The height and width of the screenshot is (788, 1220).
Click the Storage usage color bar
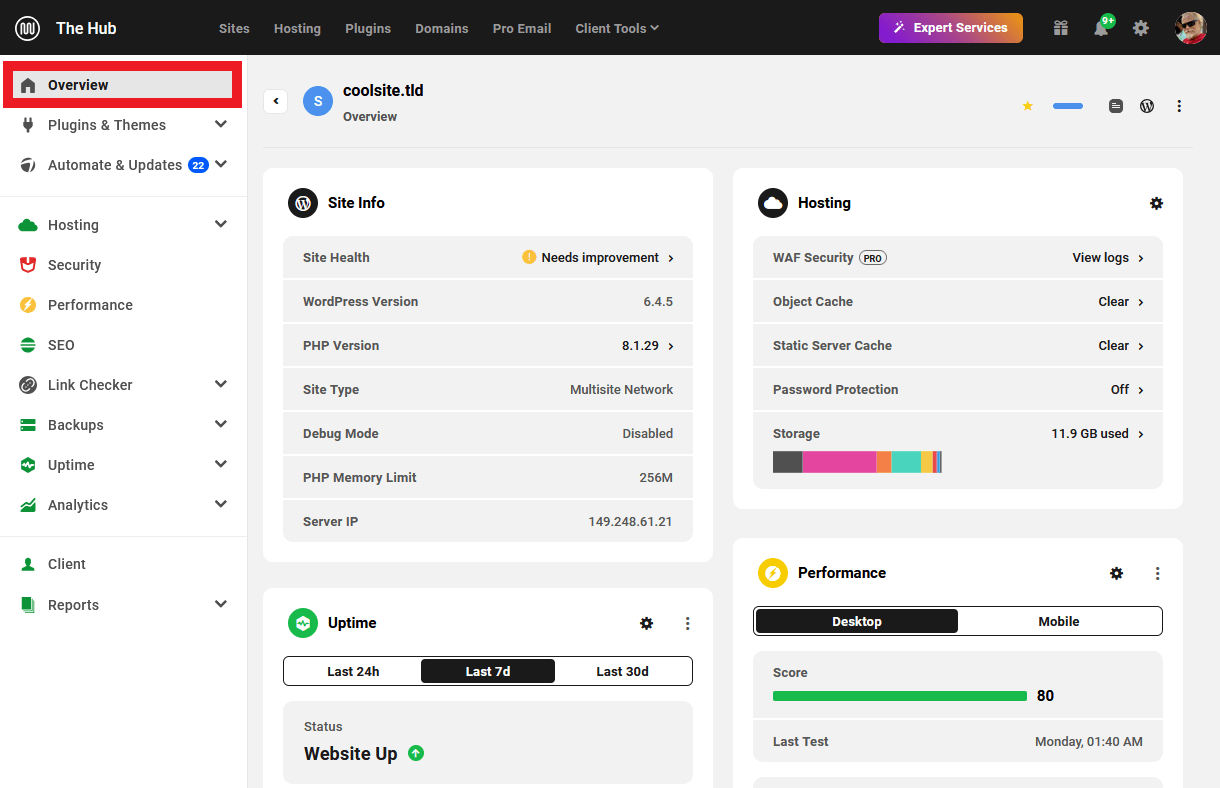coord(857,462)
